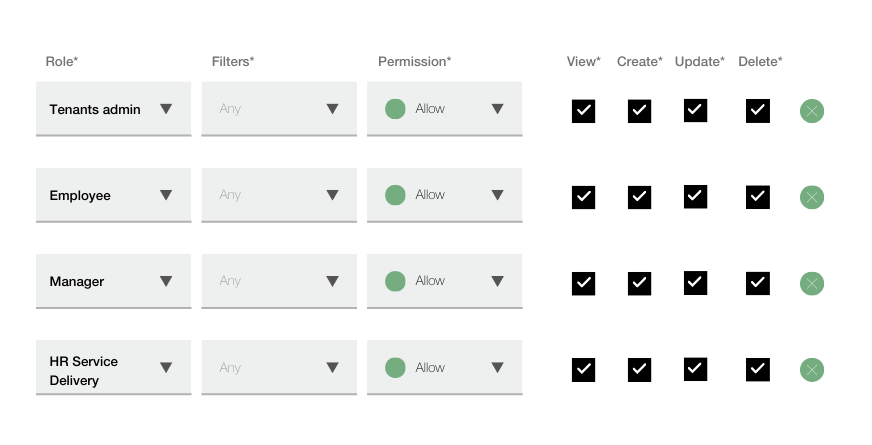This screenshot has height=445, width=872.
Task: Remove the Employee role row
Action: [811, 197]
